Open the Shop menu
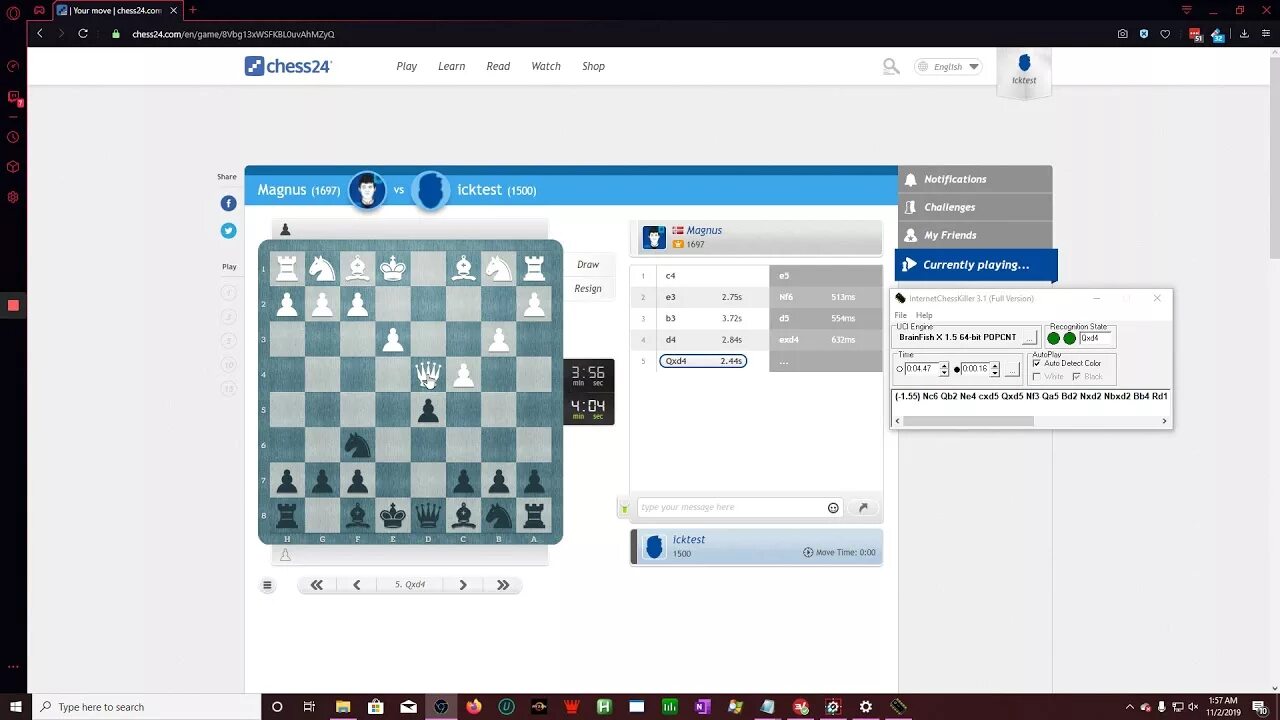The height and width of the screenshot is (720, 1280). [593, 66]
